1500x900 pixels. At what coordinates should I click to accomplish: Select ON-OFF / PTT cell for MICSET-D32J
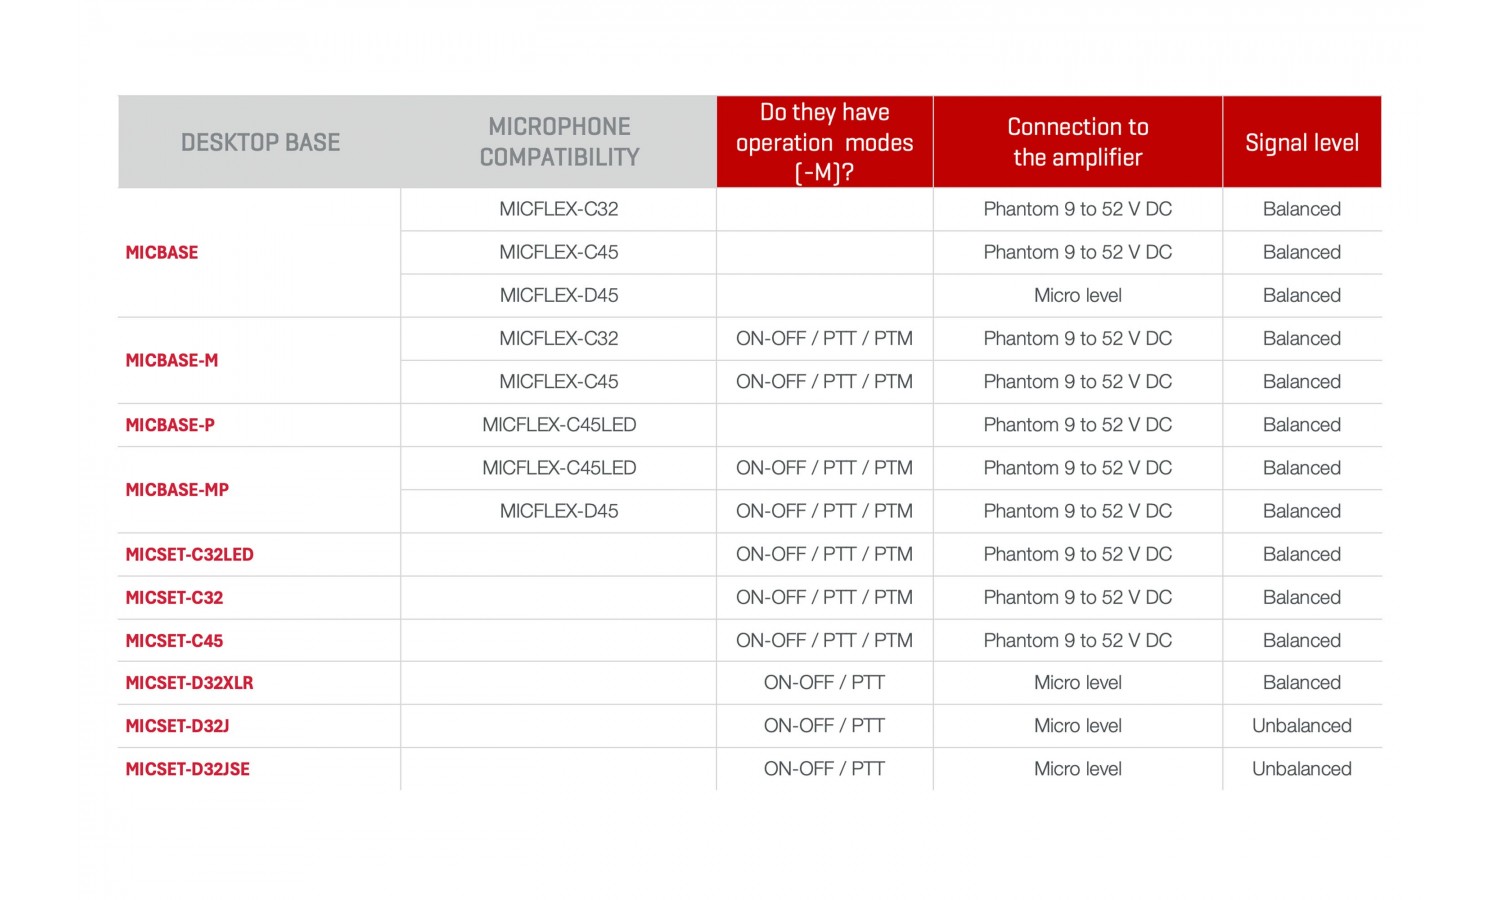pyautogui.click(x=824, y=726)
